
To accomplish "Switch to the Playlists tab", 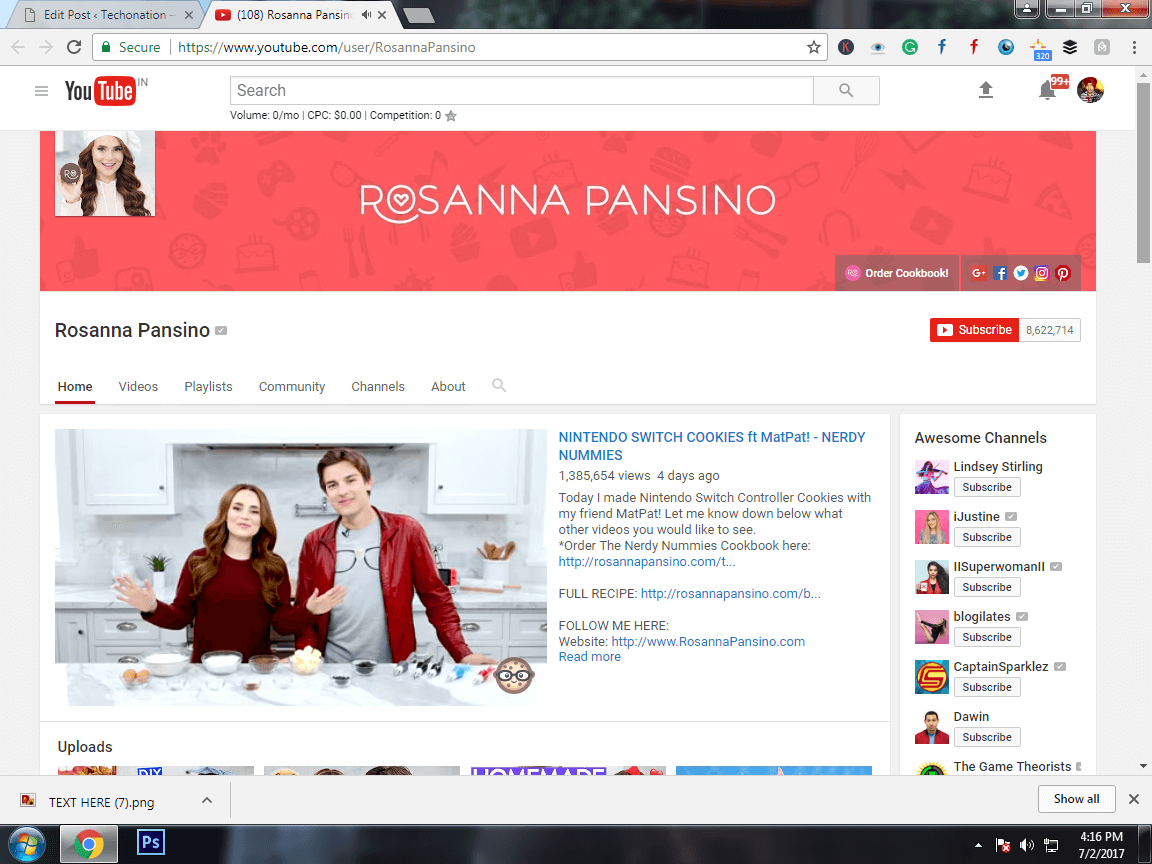I will click(208, 386).
